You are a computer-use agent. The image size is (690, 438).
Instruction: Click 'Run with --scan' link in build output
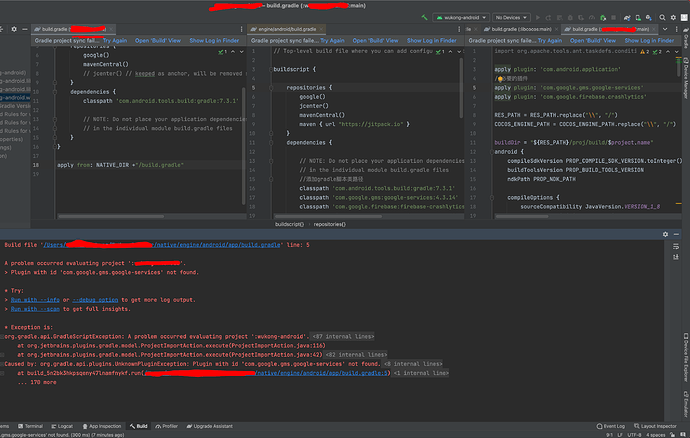[35, 309]
